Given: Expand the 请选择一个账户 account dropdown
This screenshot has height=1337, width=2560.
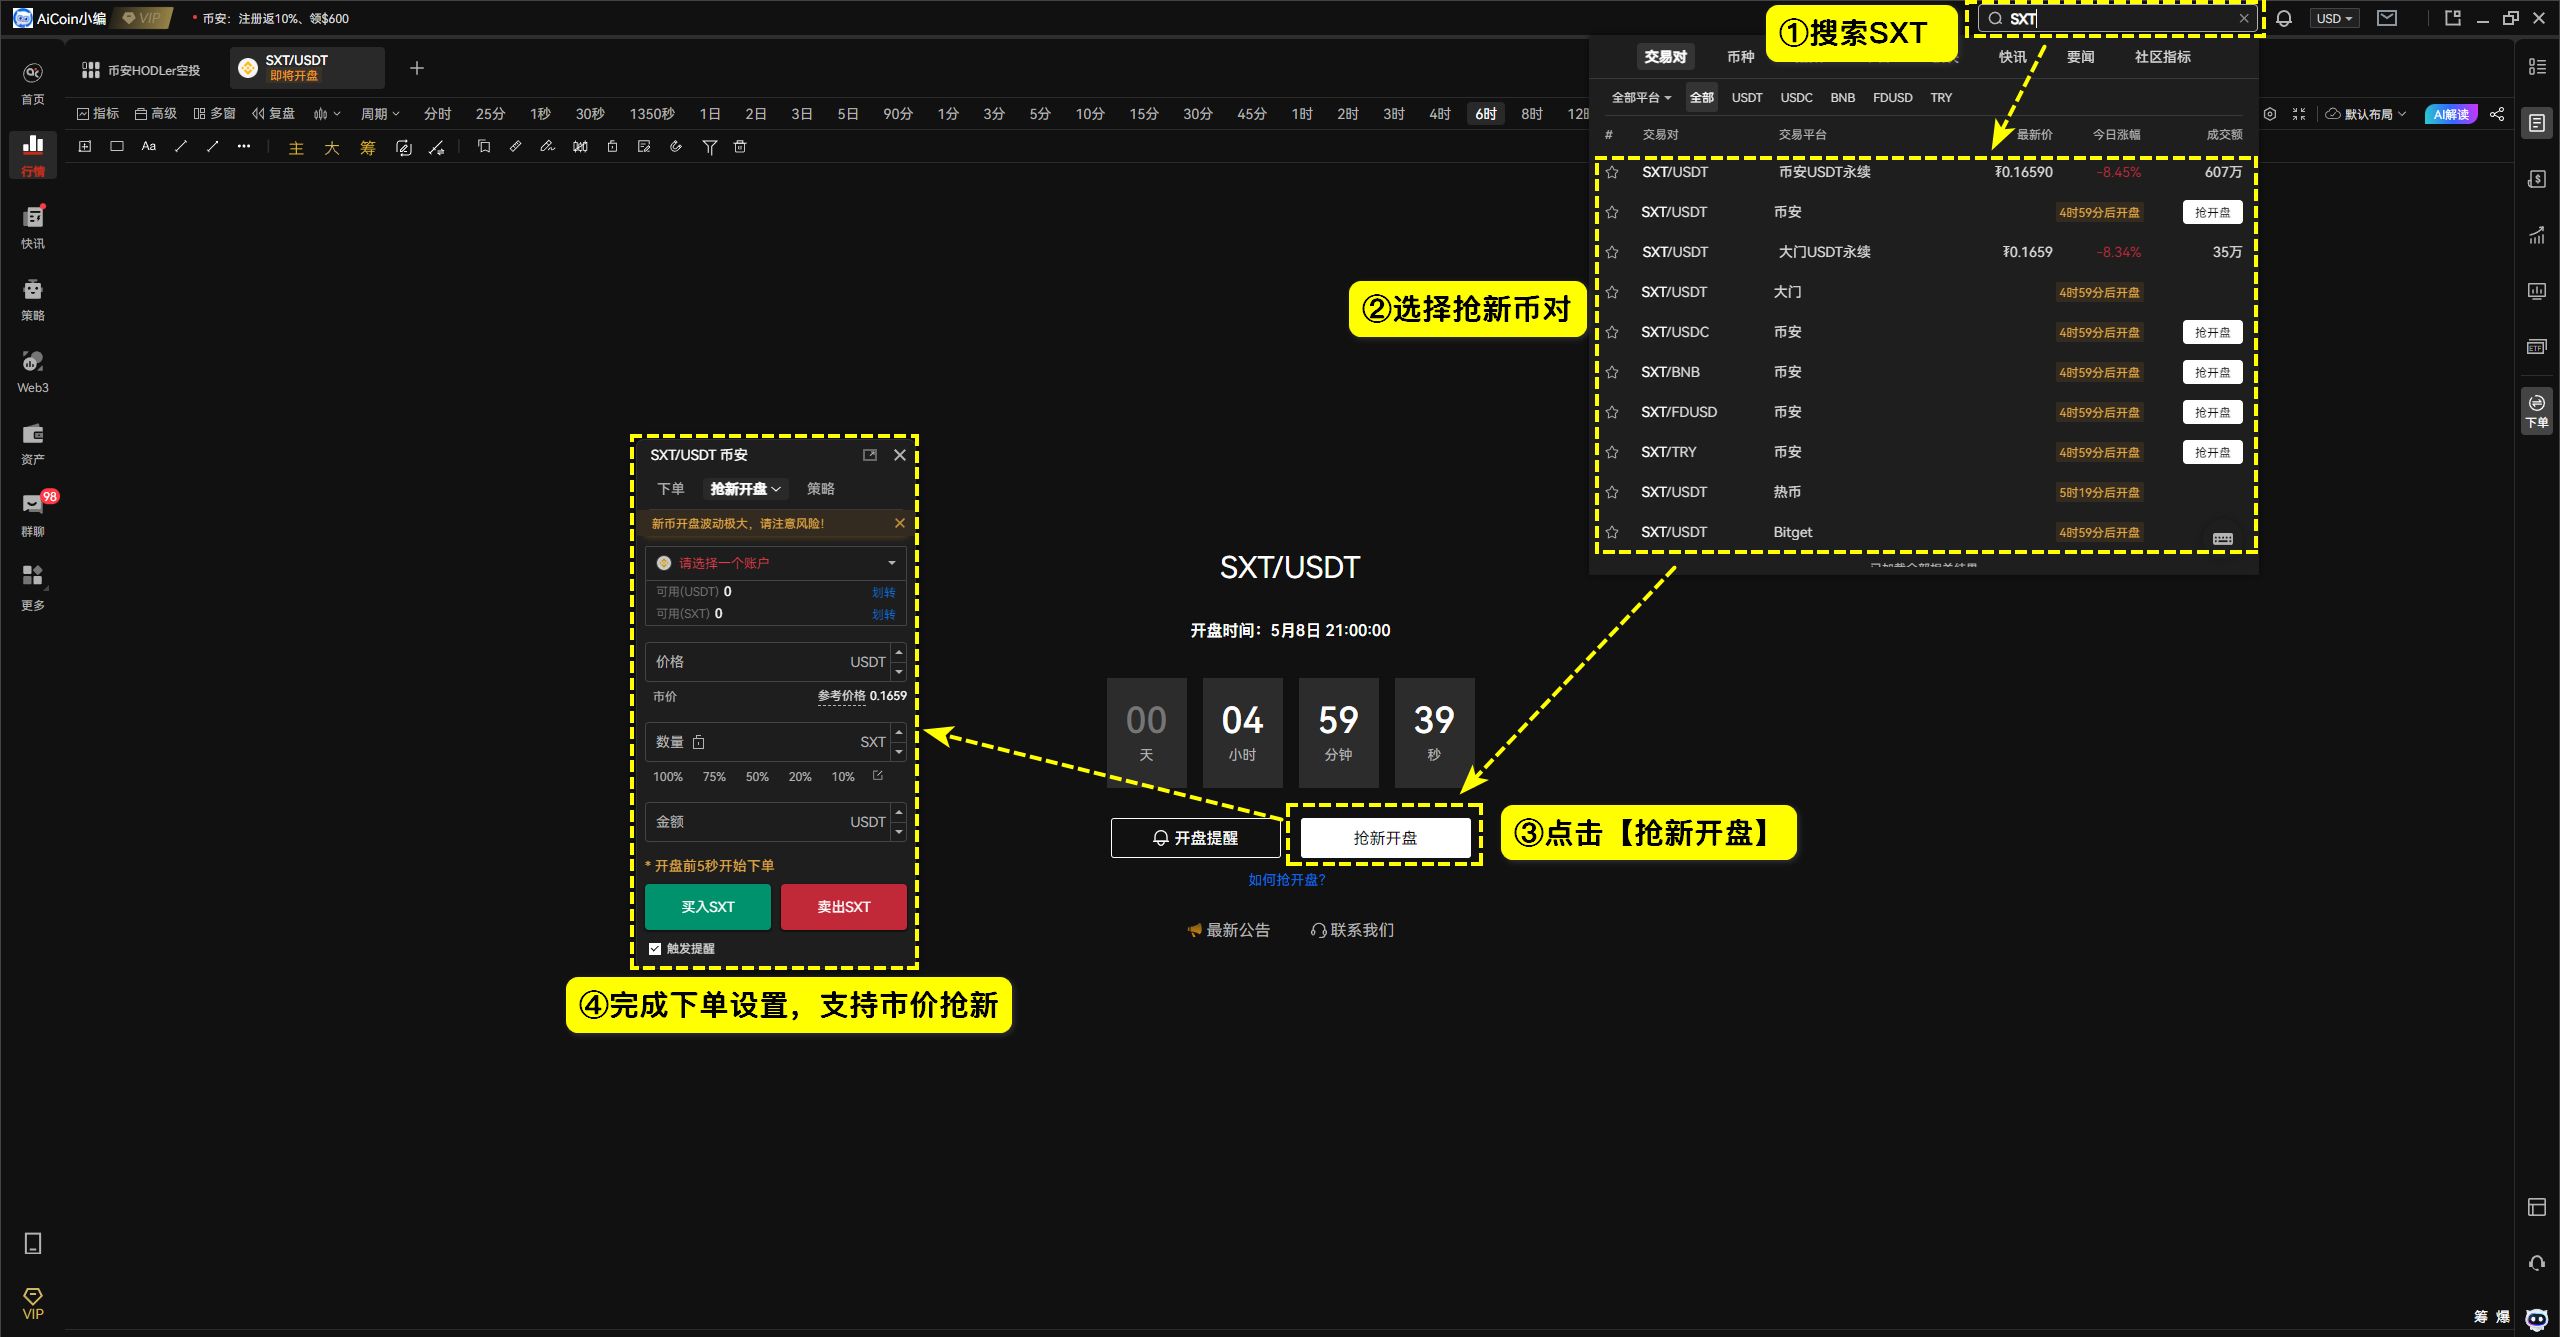Looking at the screenshot, I should click(x=776, y=563).
